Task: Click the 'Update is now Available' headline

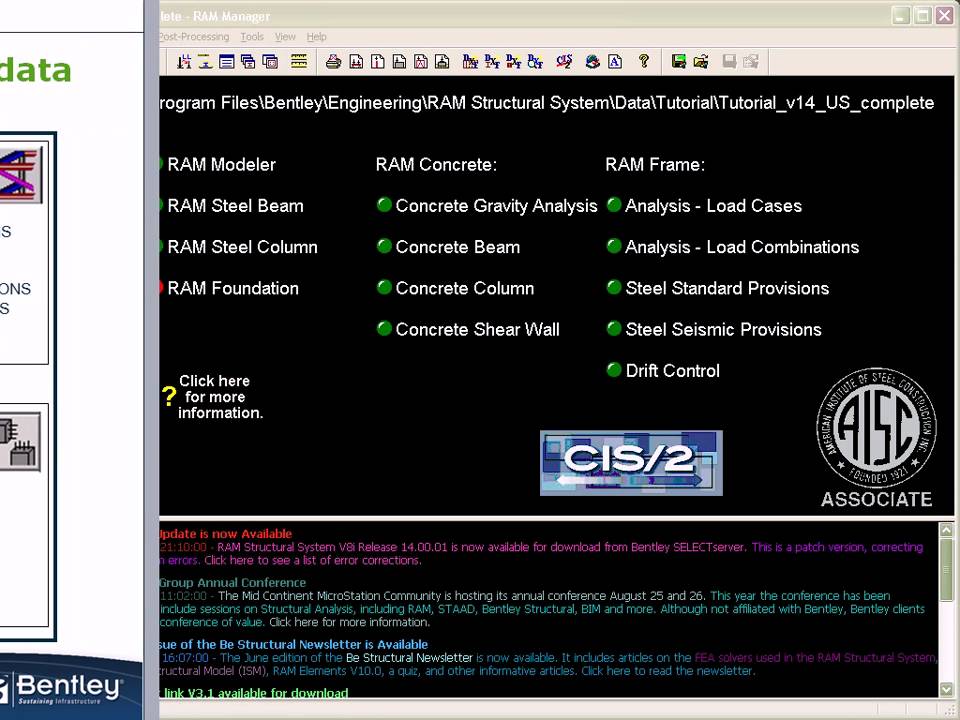Action: [x=225, y=534]
